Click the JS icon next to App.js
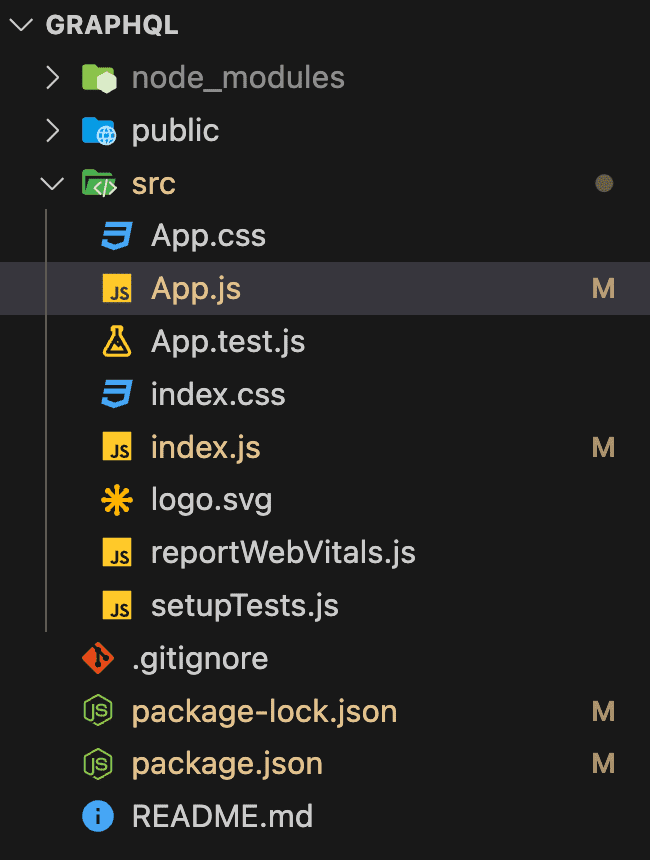 (x=118, y=290)
